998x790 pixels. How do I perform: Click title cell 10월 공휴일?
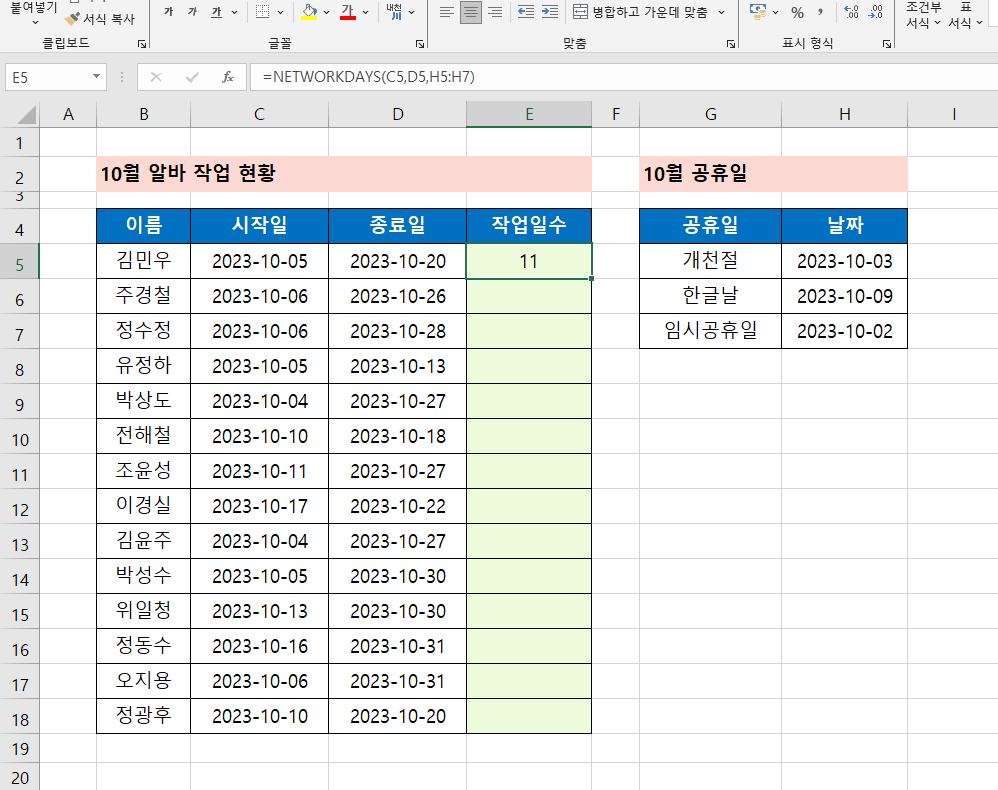coord(773,174)
